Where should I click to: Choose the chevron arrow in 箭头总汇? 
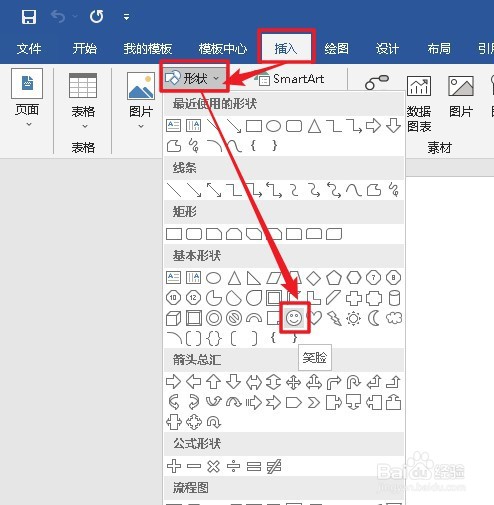314,403
